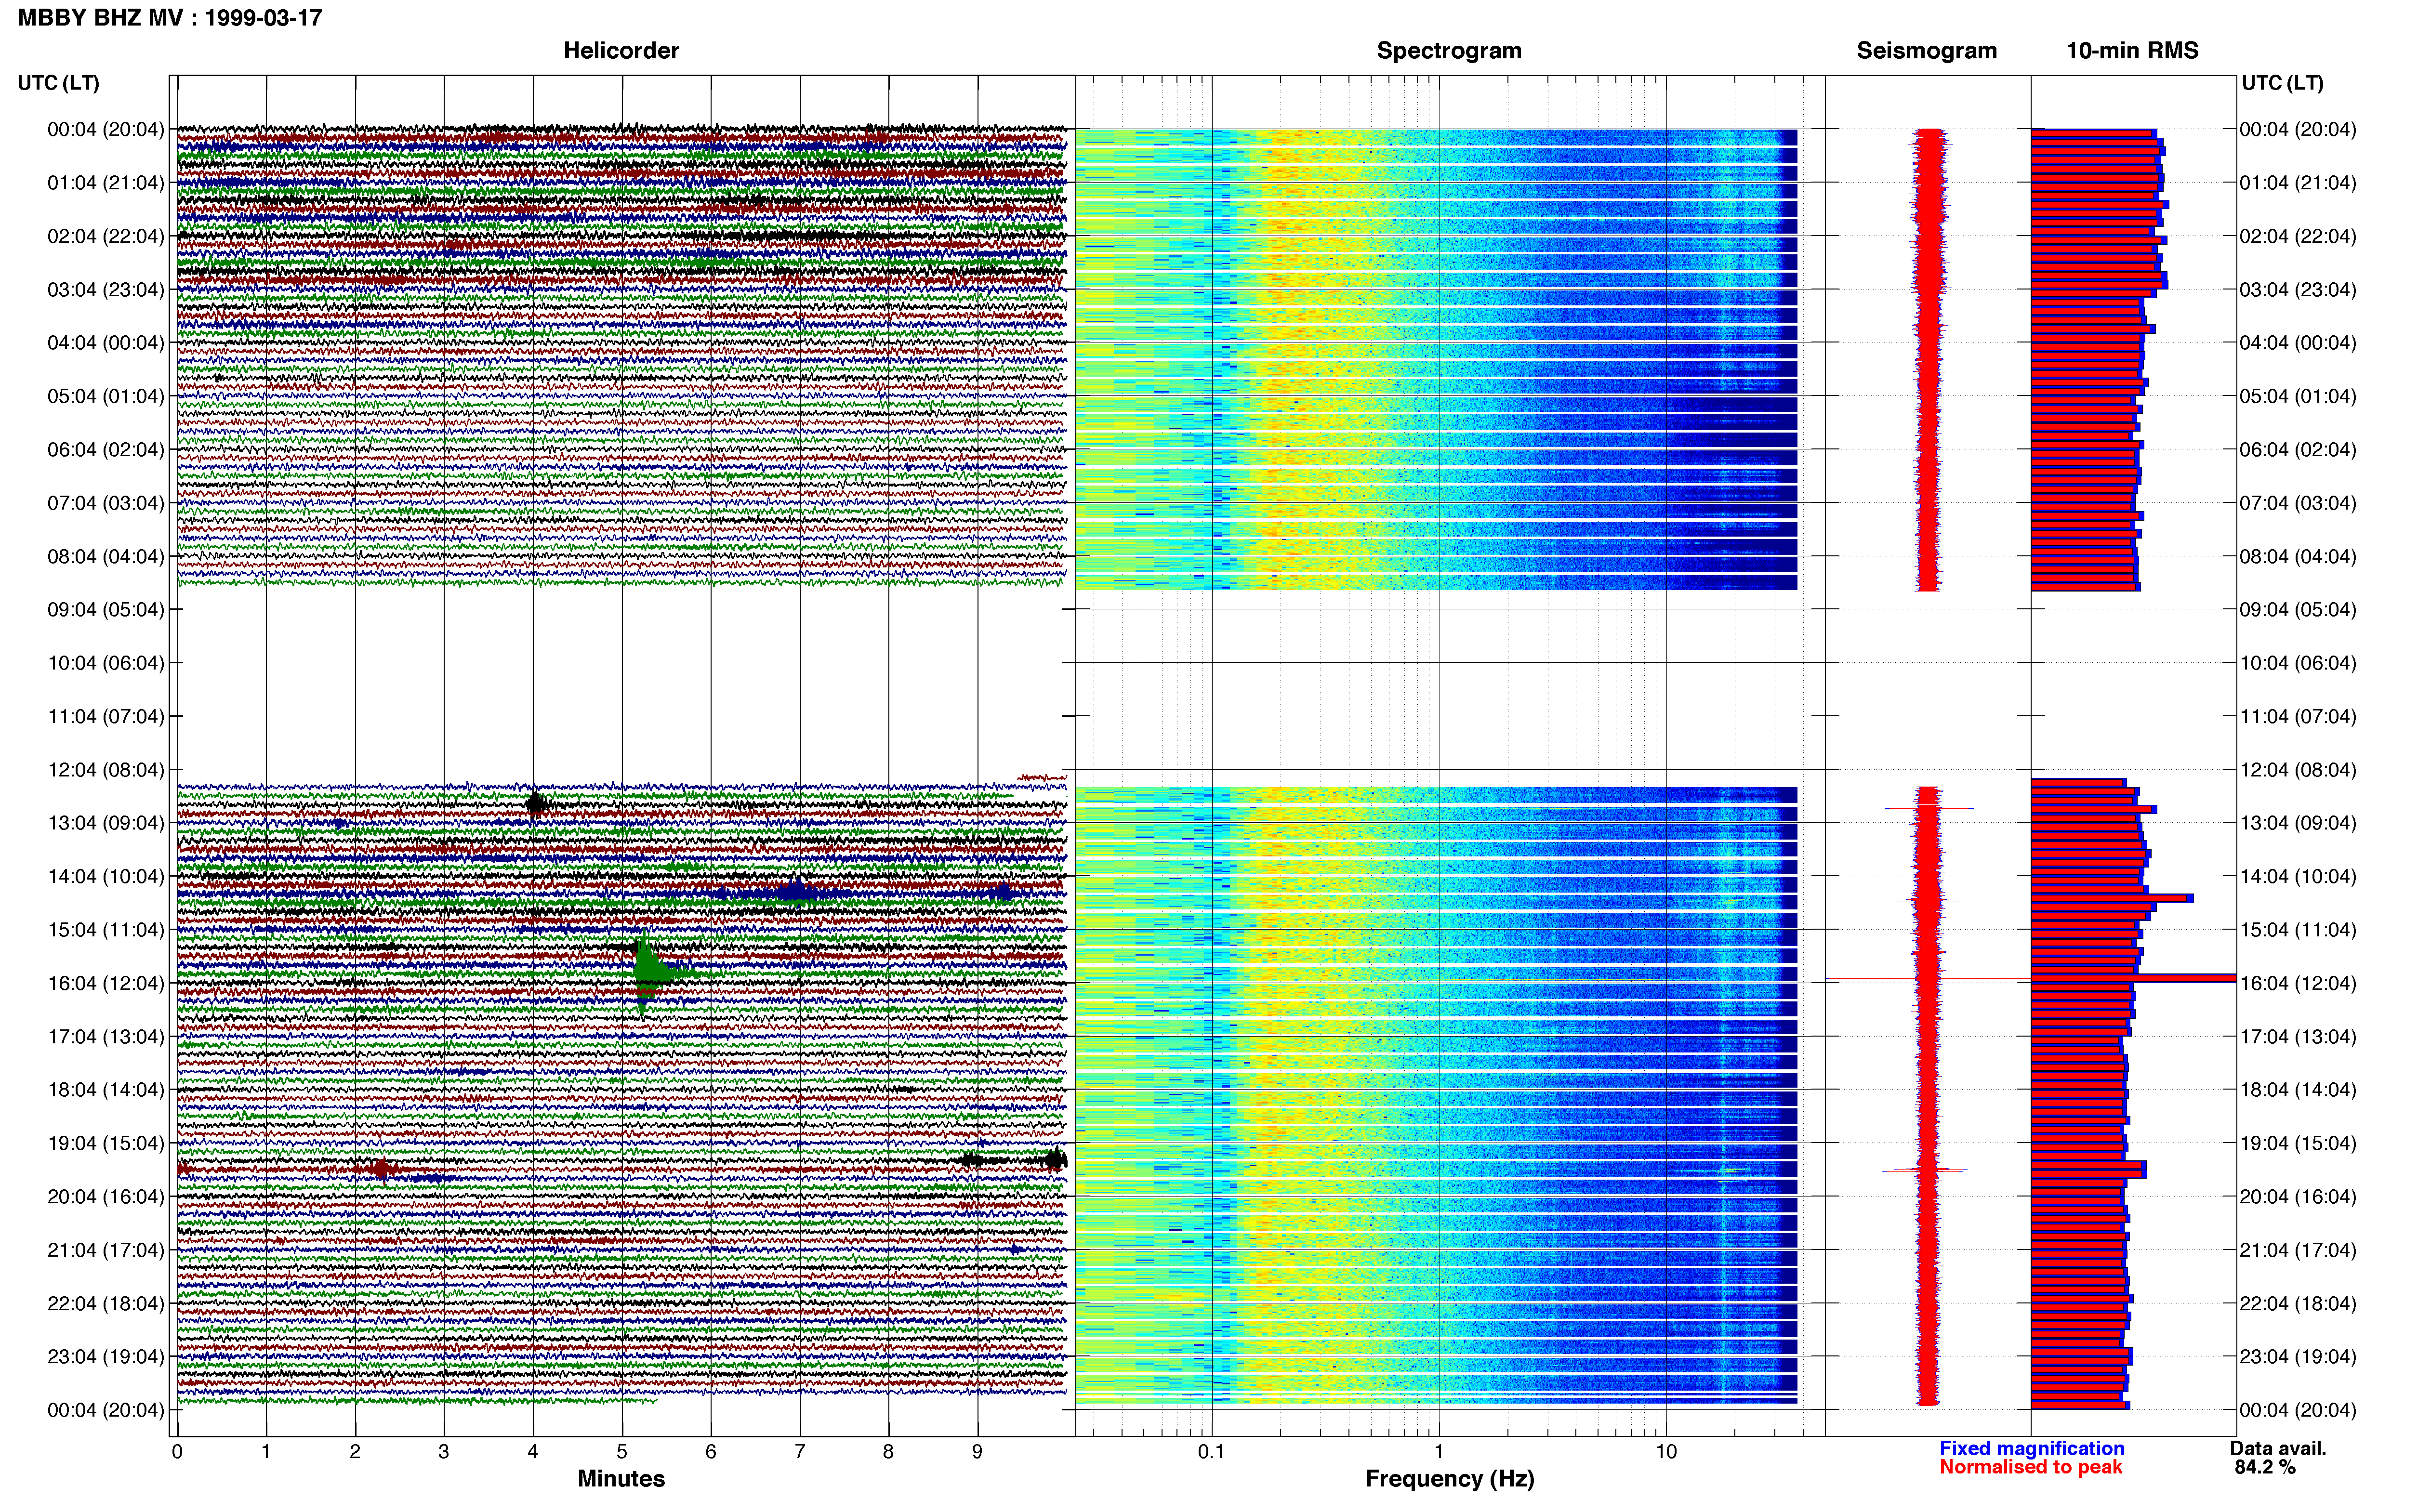2418x1512 pixels.
Task: Click the left 'UTC (LT)' axis label
Action: click(59, 83)
